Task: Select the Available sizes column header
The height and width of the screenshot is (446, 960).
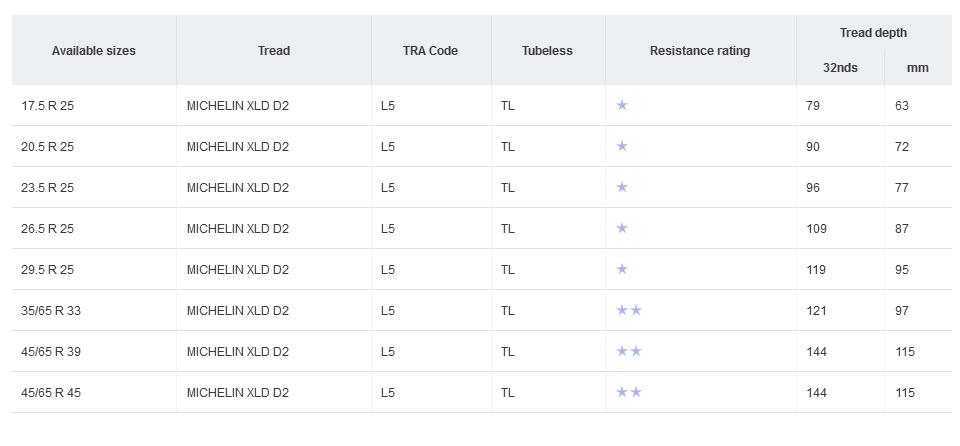Action: [x=94, y=51]
